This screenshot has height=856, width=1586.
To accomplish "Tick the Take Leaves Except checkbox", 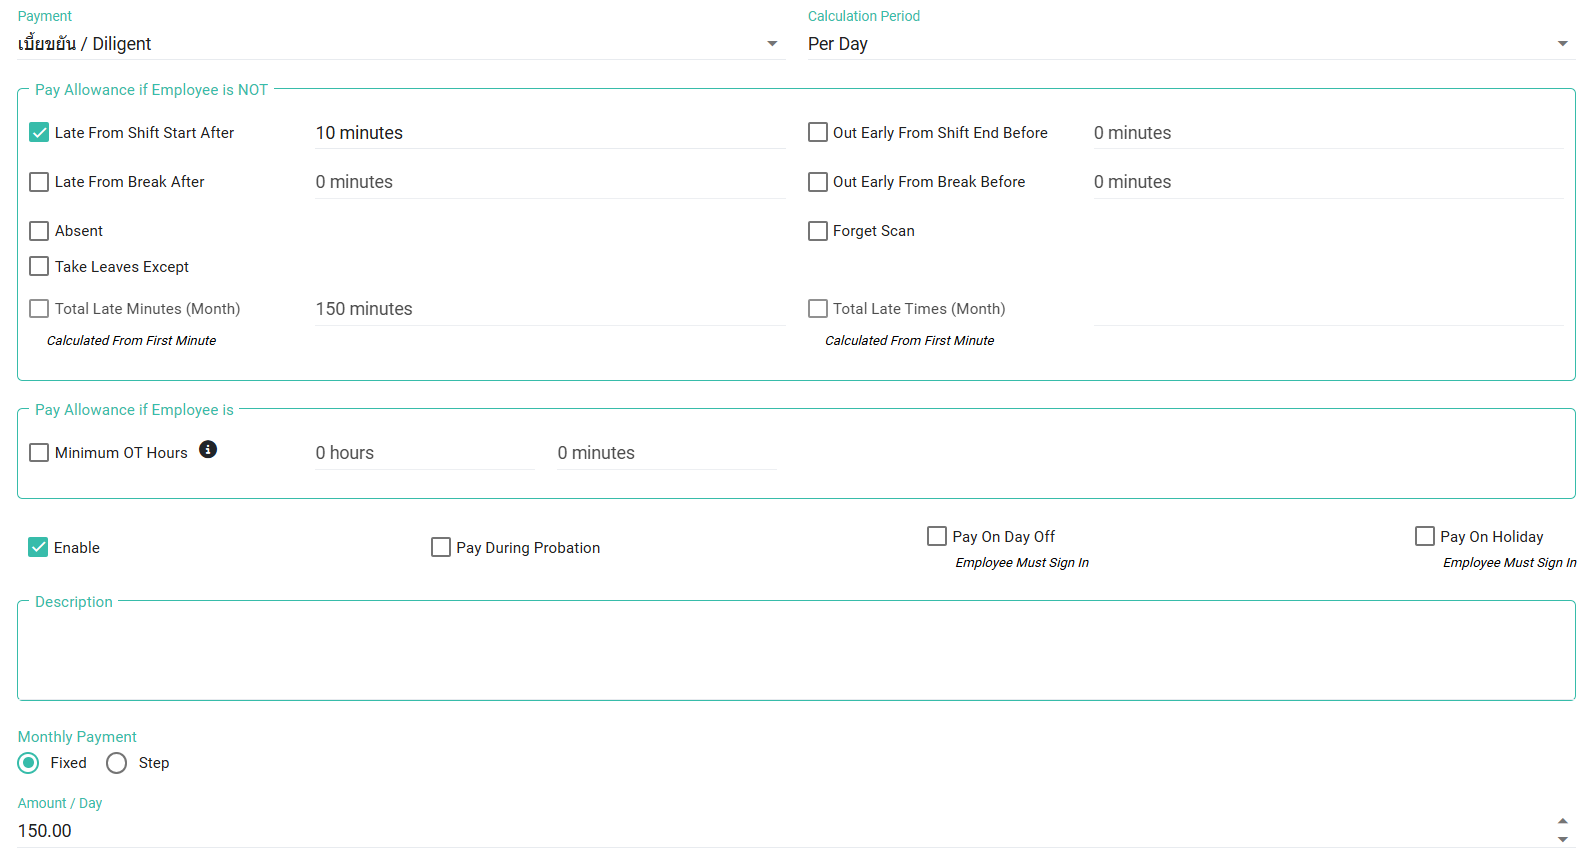I will coord(39,266).
